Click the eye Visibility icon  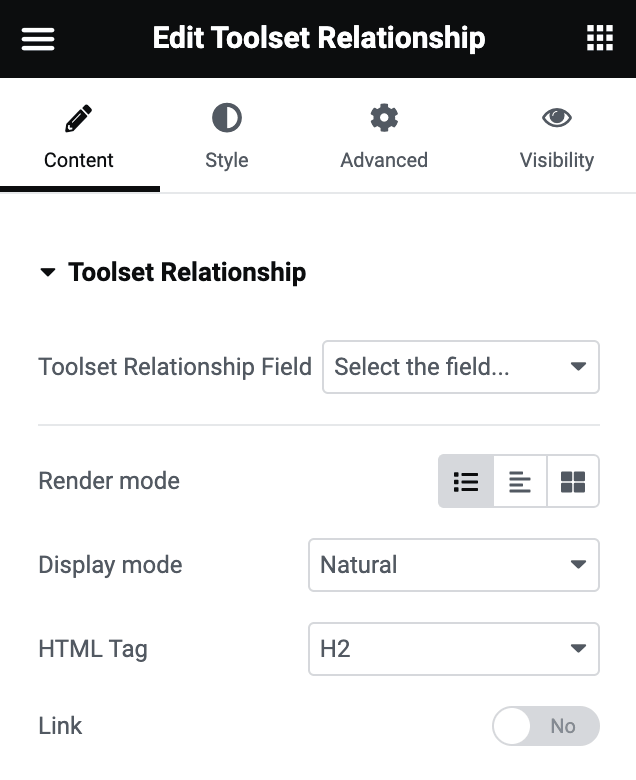557,119
